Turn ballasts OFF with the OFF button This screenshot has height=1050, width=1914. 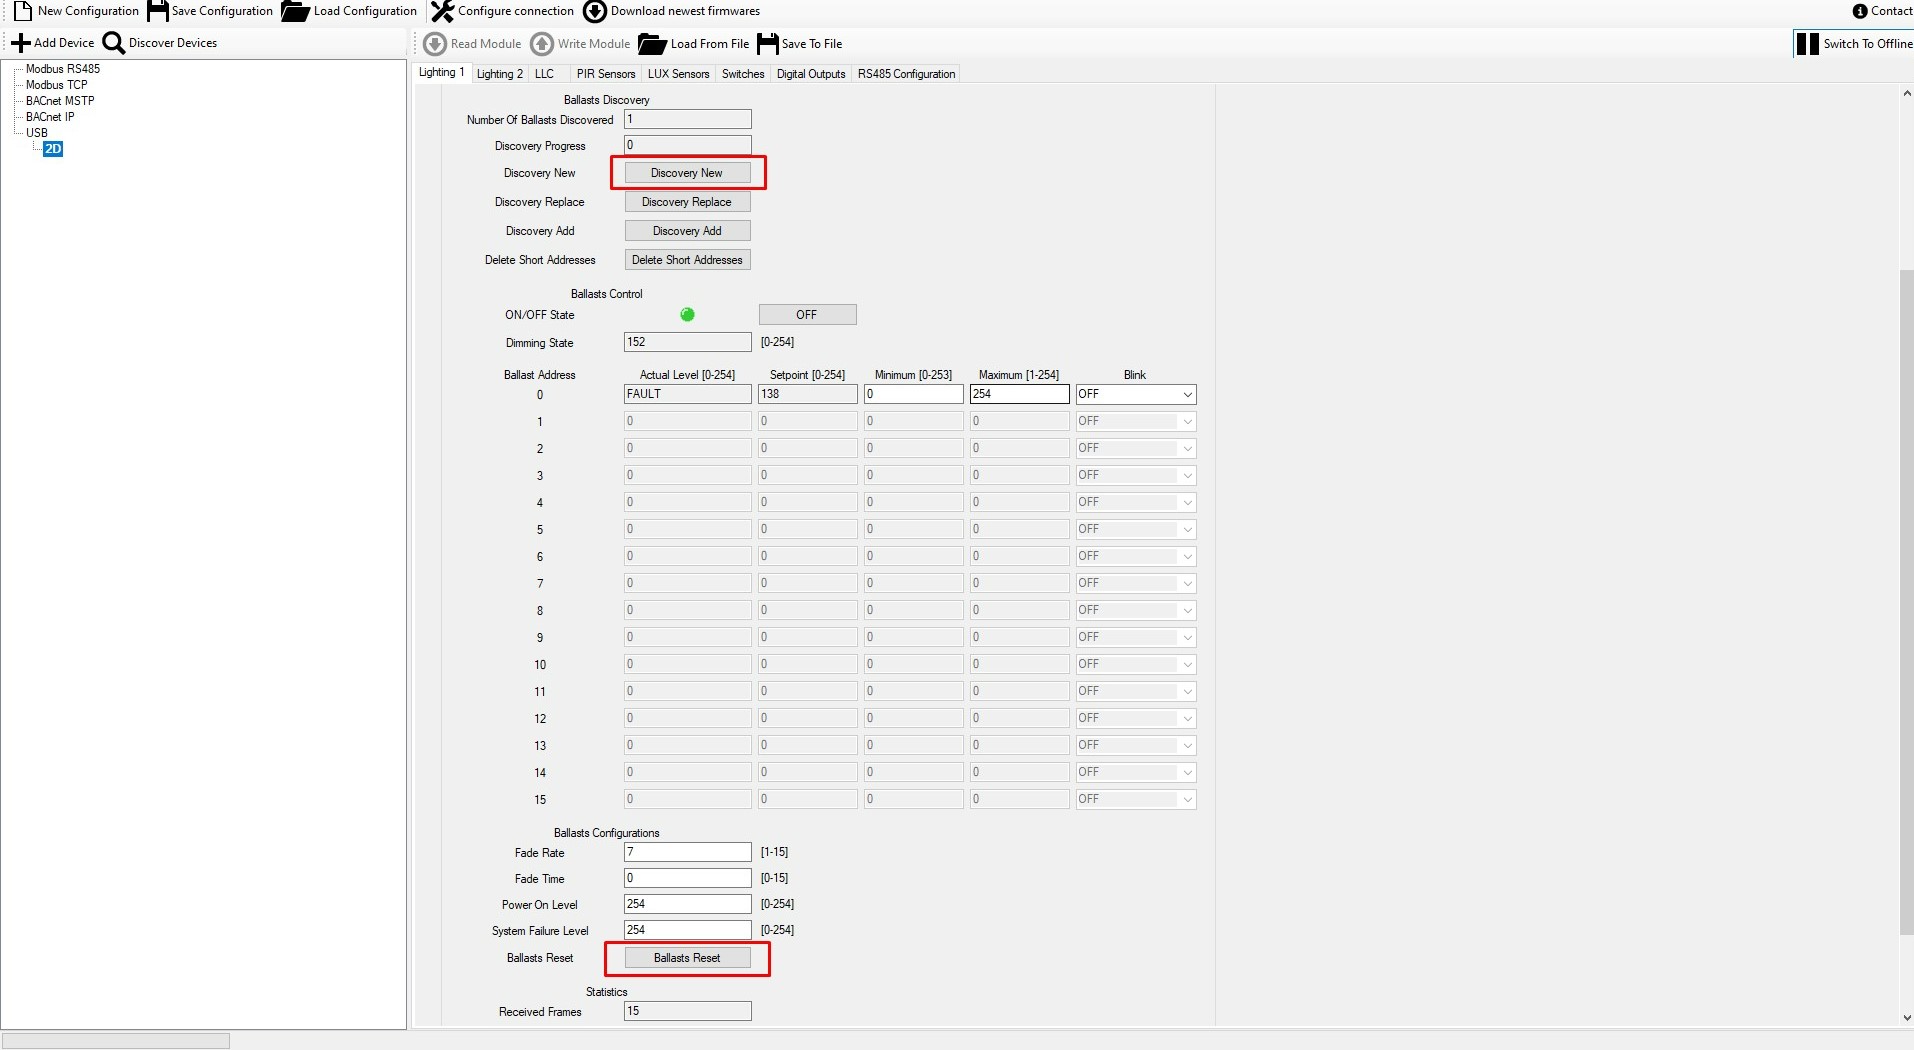pos(807,315)
